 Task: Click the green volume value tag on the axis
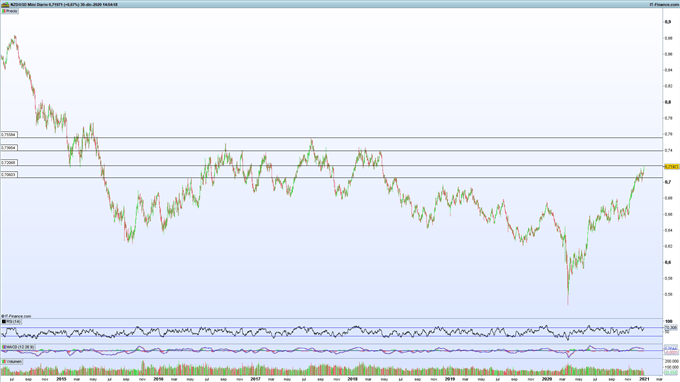tap(671, 372)
